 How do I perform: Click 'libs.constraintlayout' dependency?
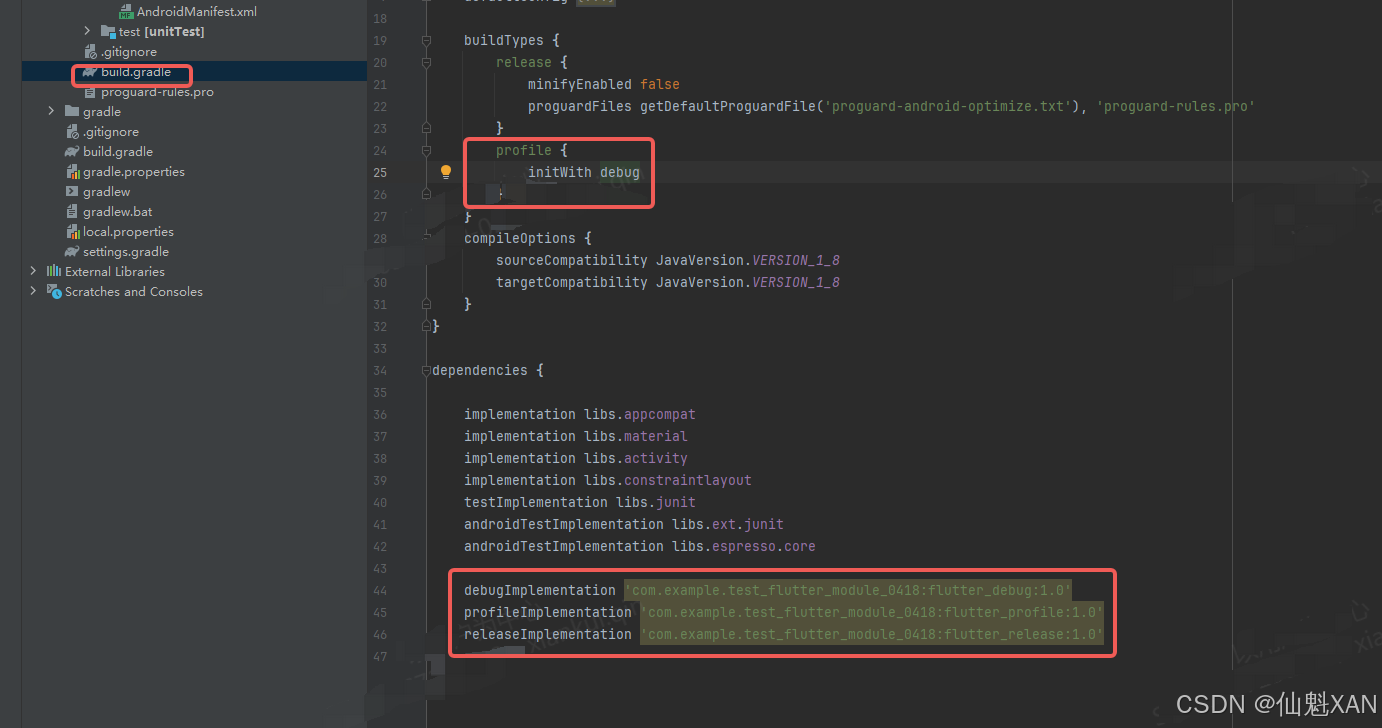(x=668, y=481)
